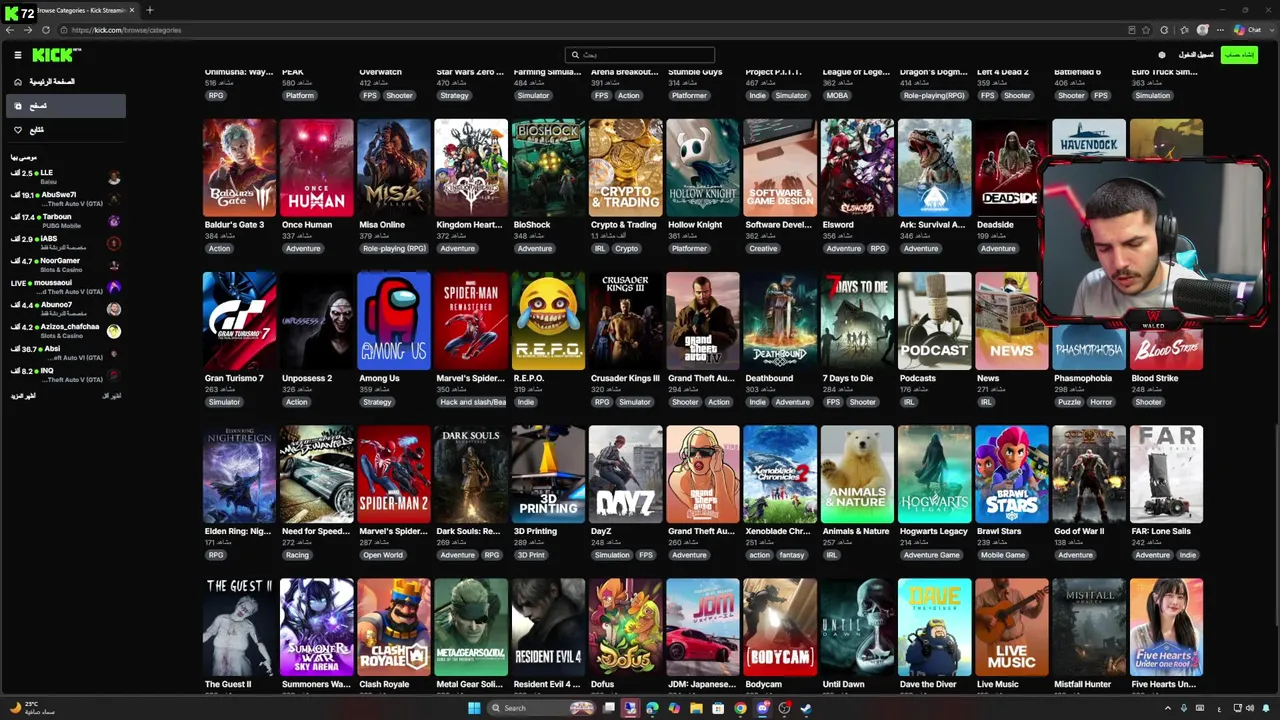Open the browser profile avatar

pyautogui.click(x=1203, y=30)
